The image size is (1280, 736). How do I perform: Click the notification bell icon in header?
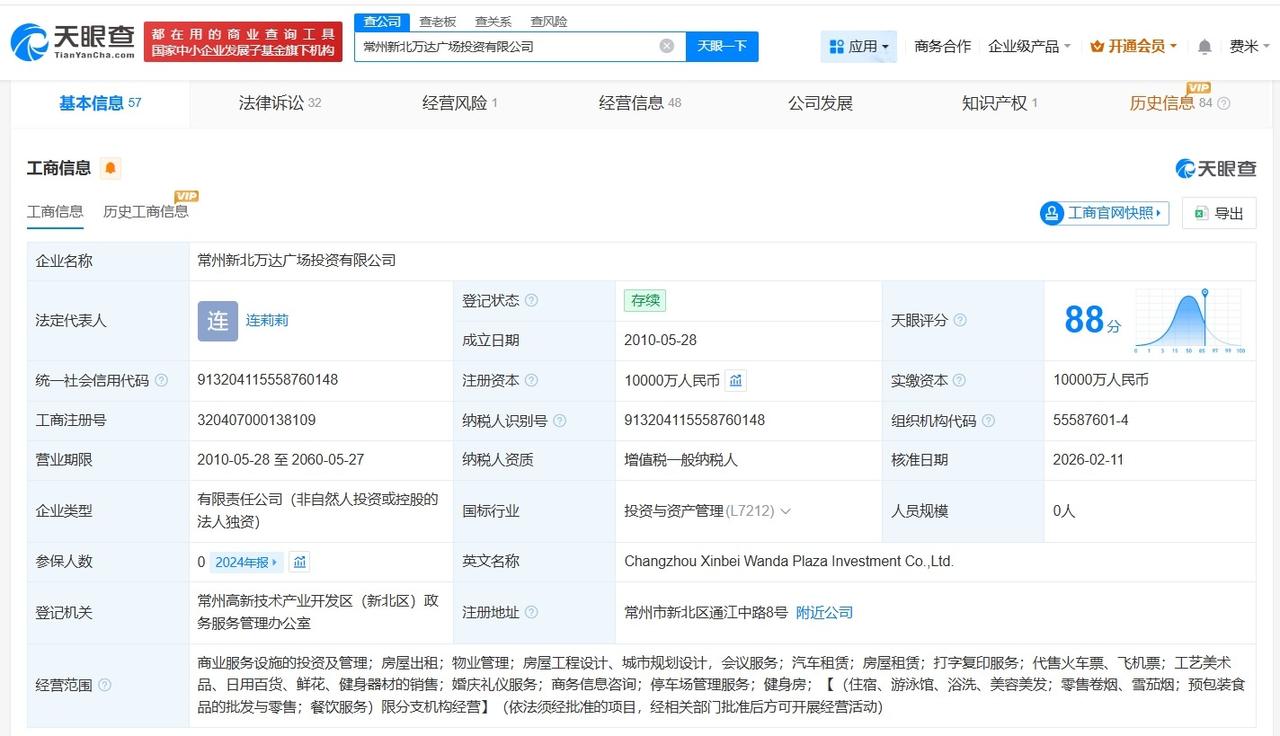[x=1204, y=47]
